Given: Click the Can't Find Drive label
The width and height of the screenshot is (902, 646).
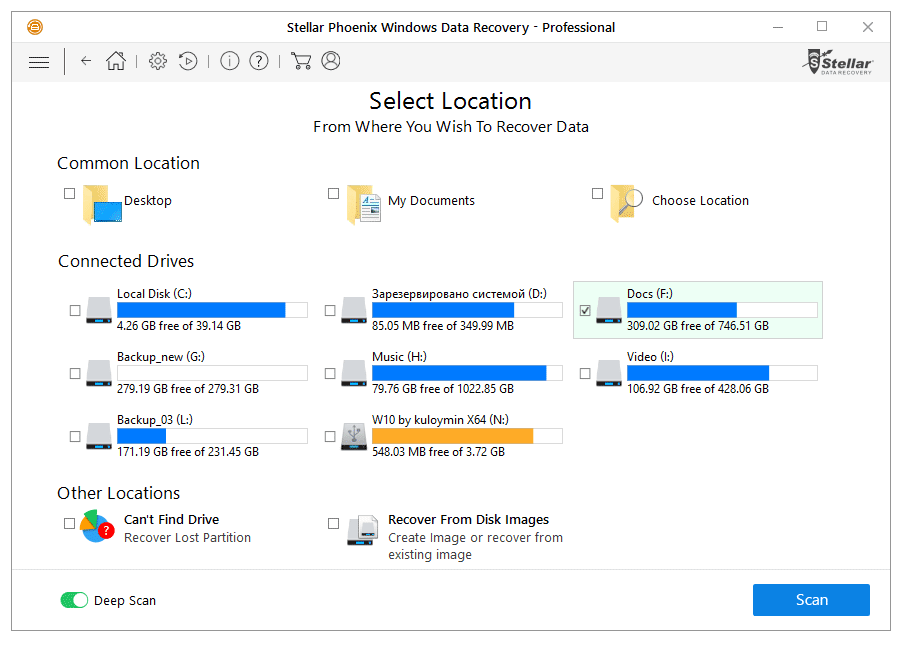Looking at the screenshot, I should (171, 519).
